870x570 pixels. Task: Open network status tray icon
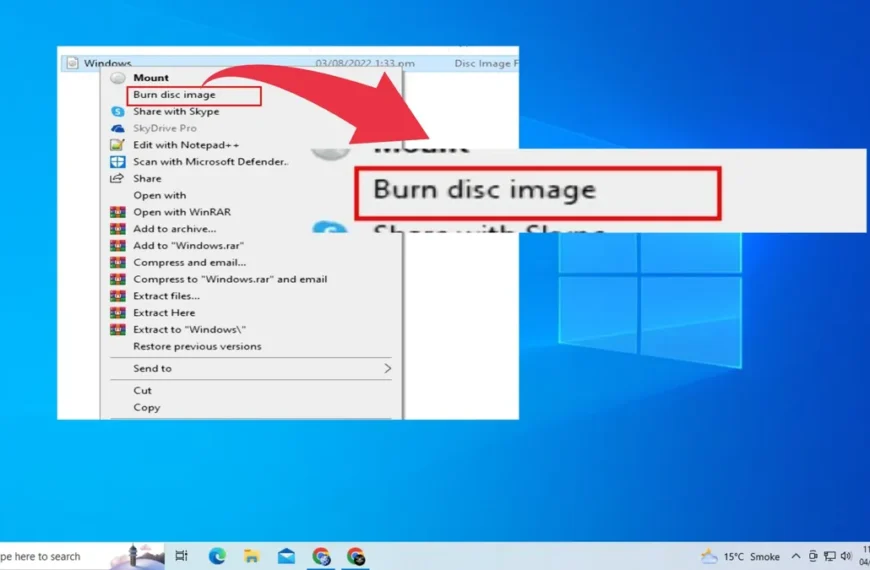829,556
